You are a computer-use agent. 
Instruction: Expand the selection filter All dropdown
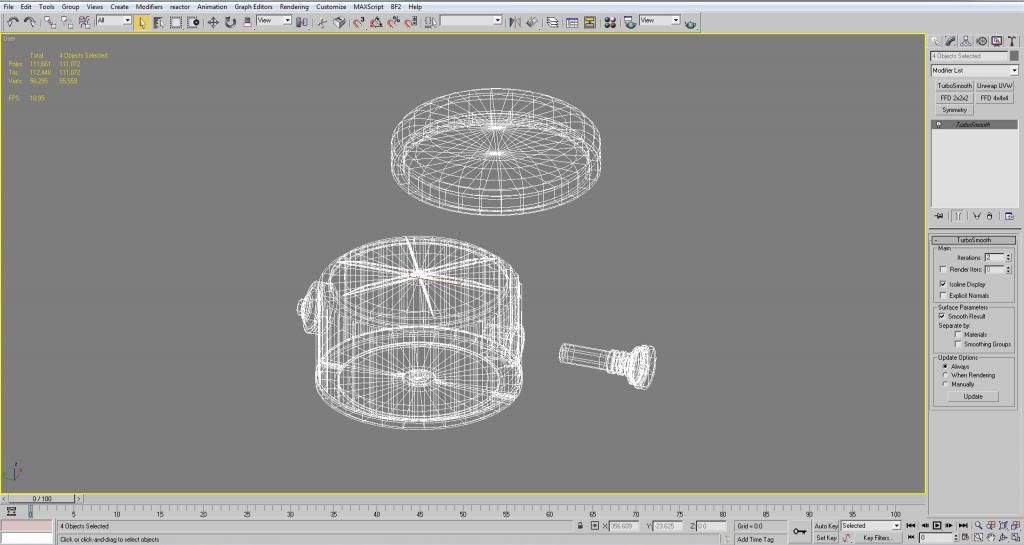(127, 21)
